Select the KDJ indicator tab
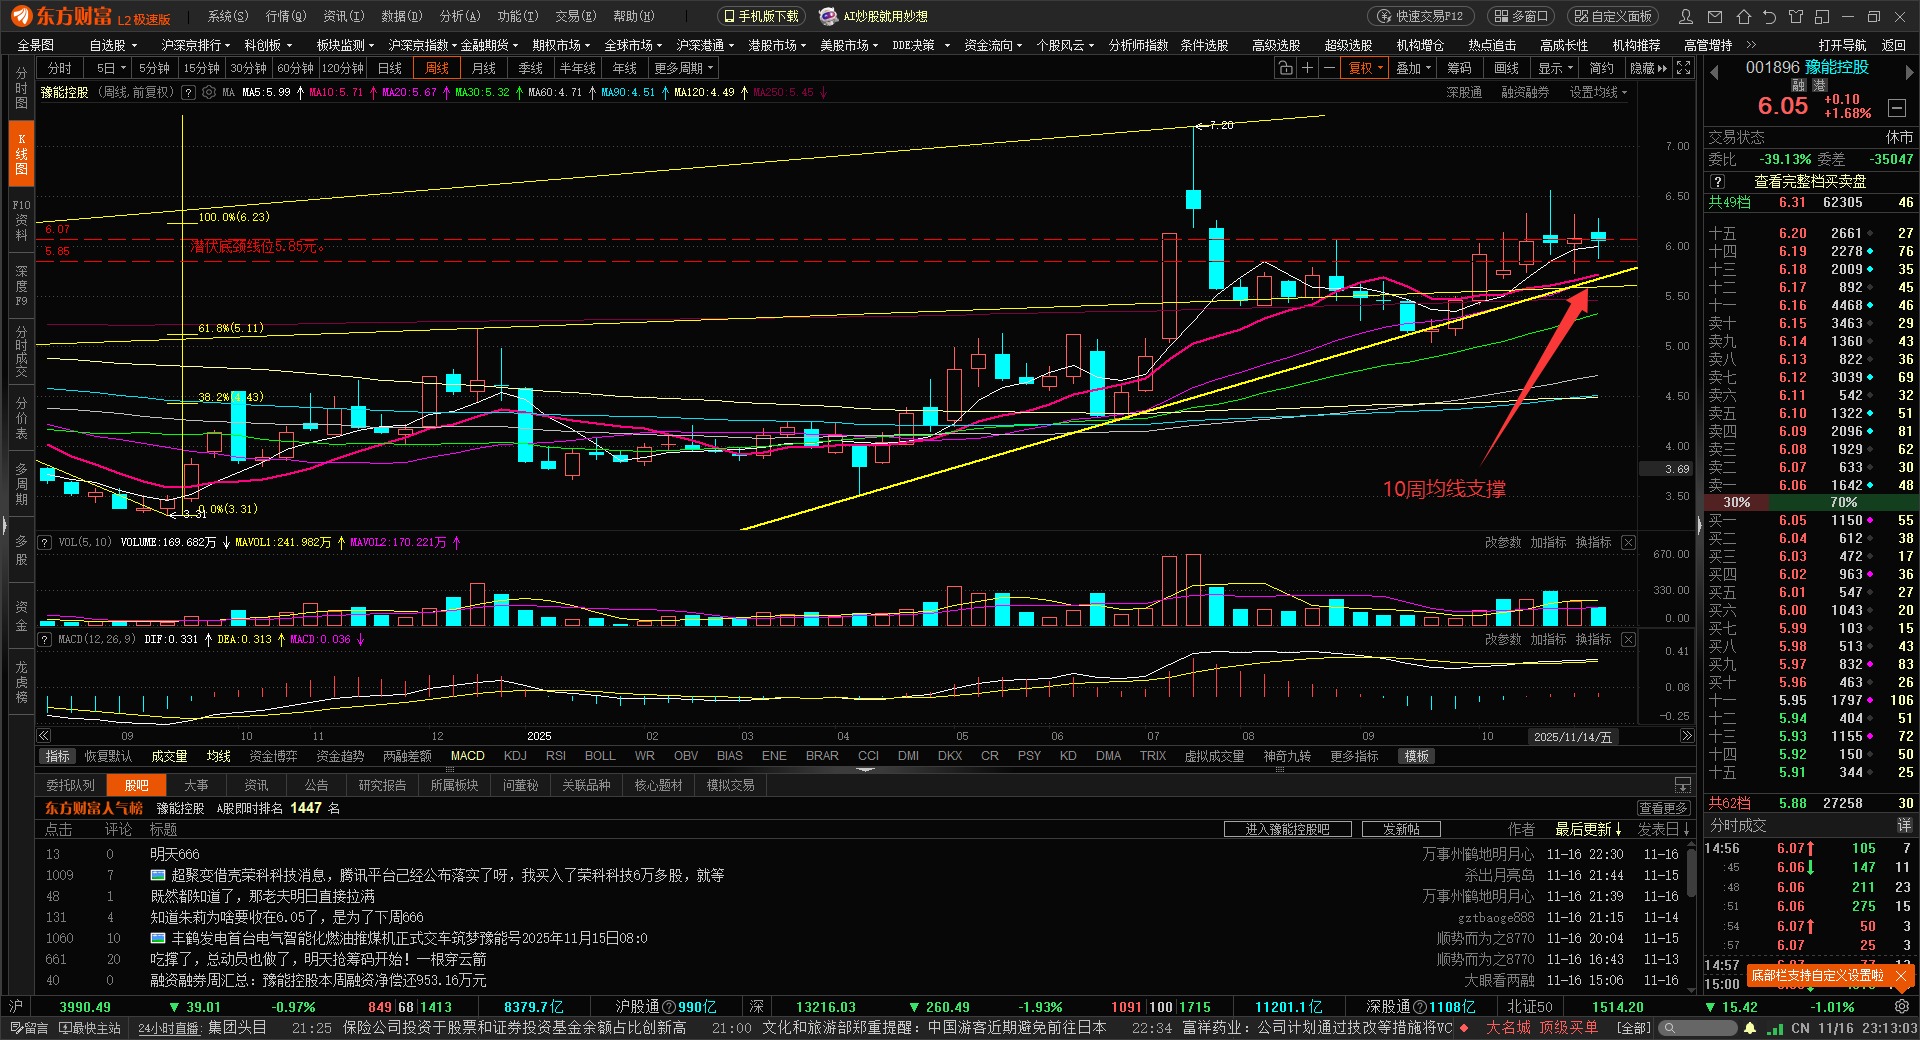The height and width of the screenshot is (1040, 1920). [515, 756]
